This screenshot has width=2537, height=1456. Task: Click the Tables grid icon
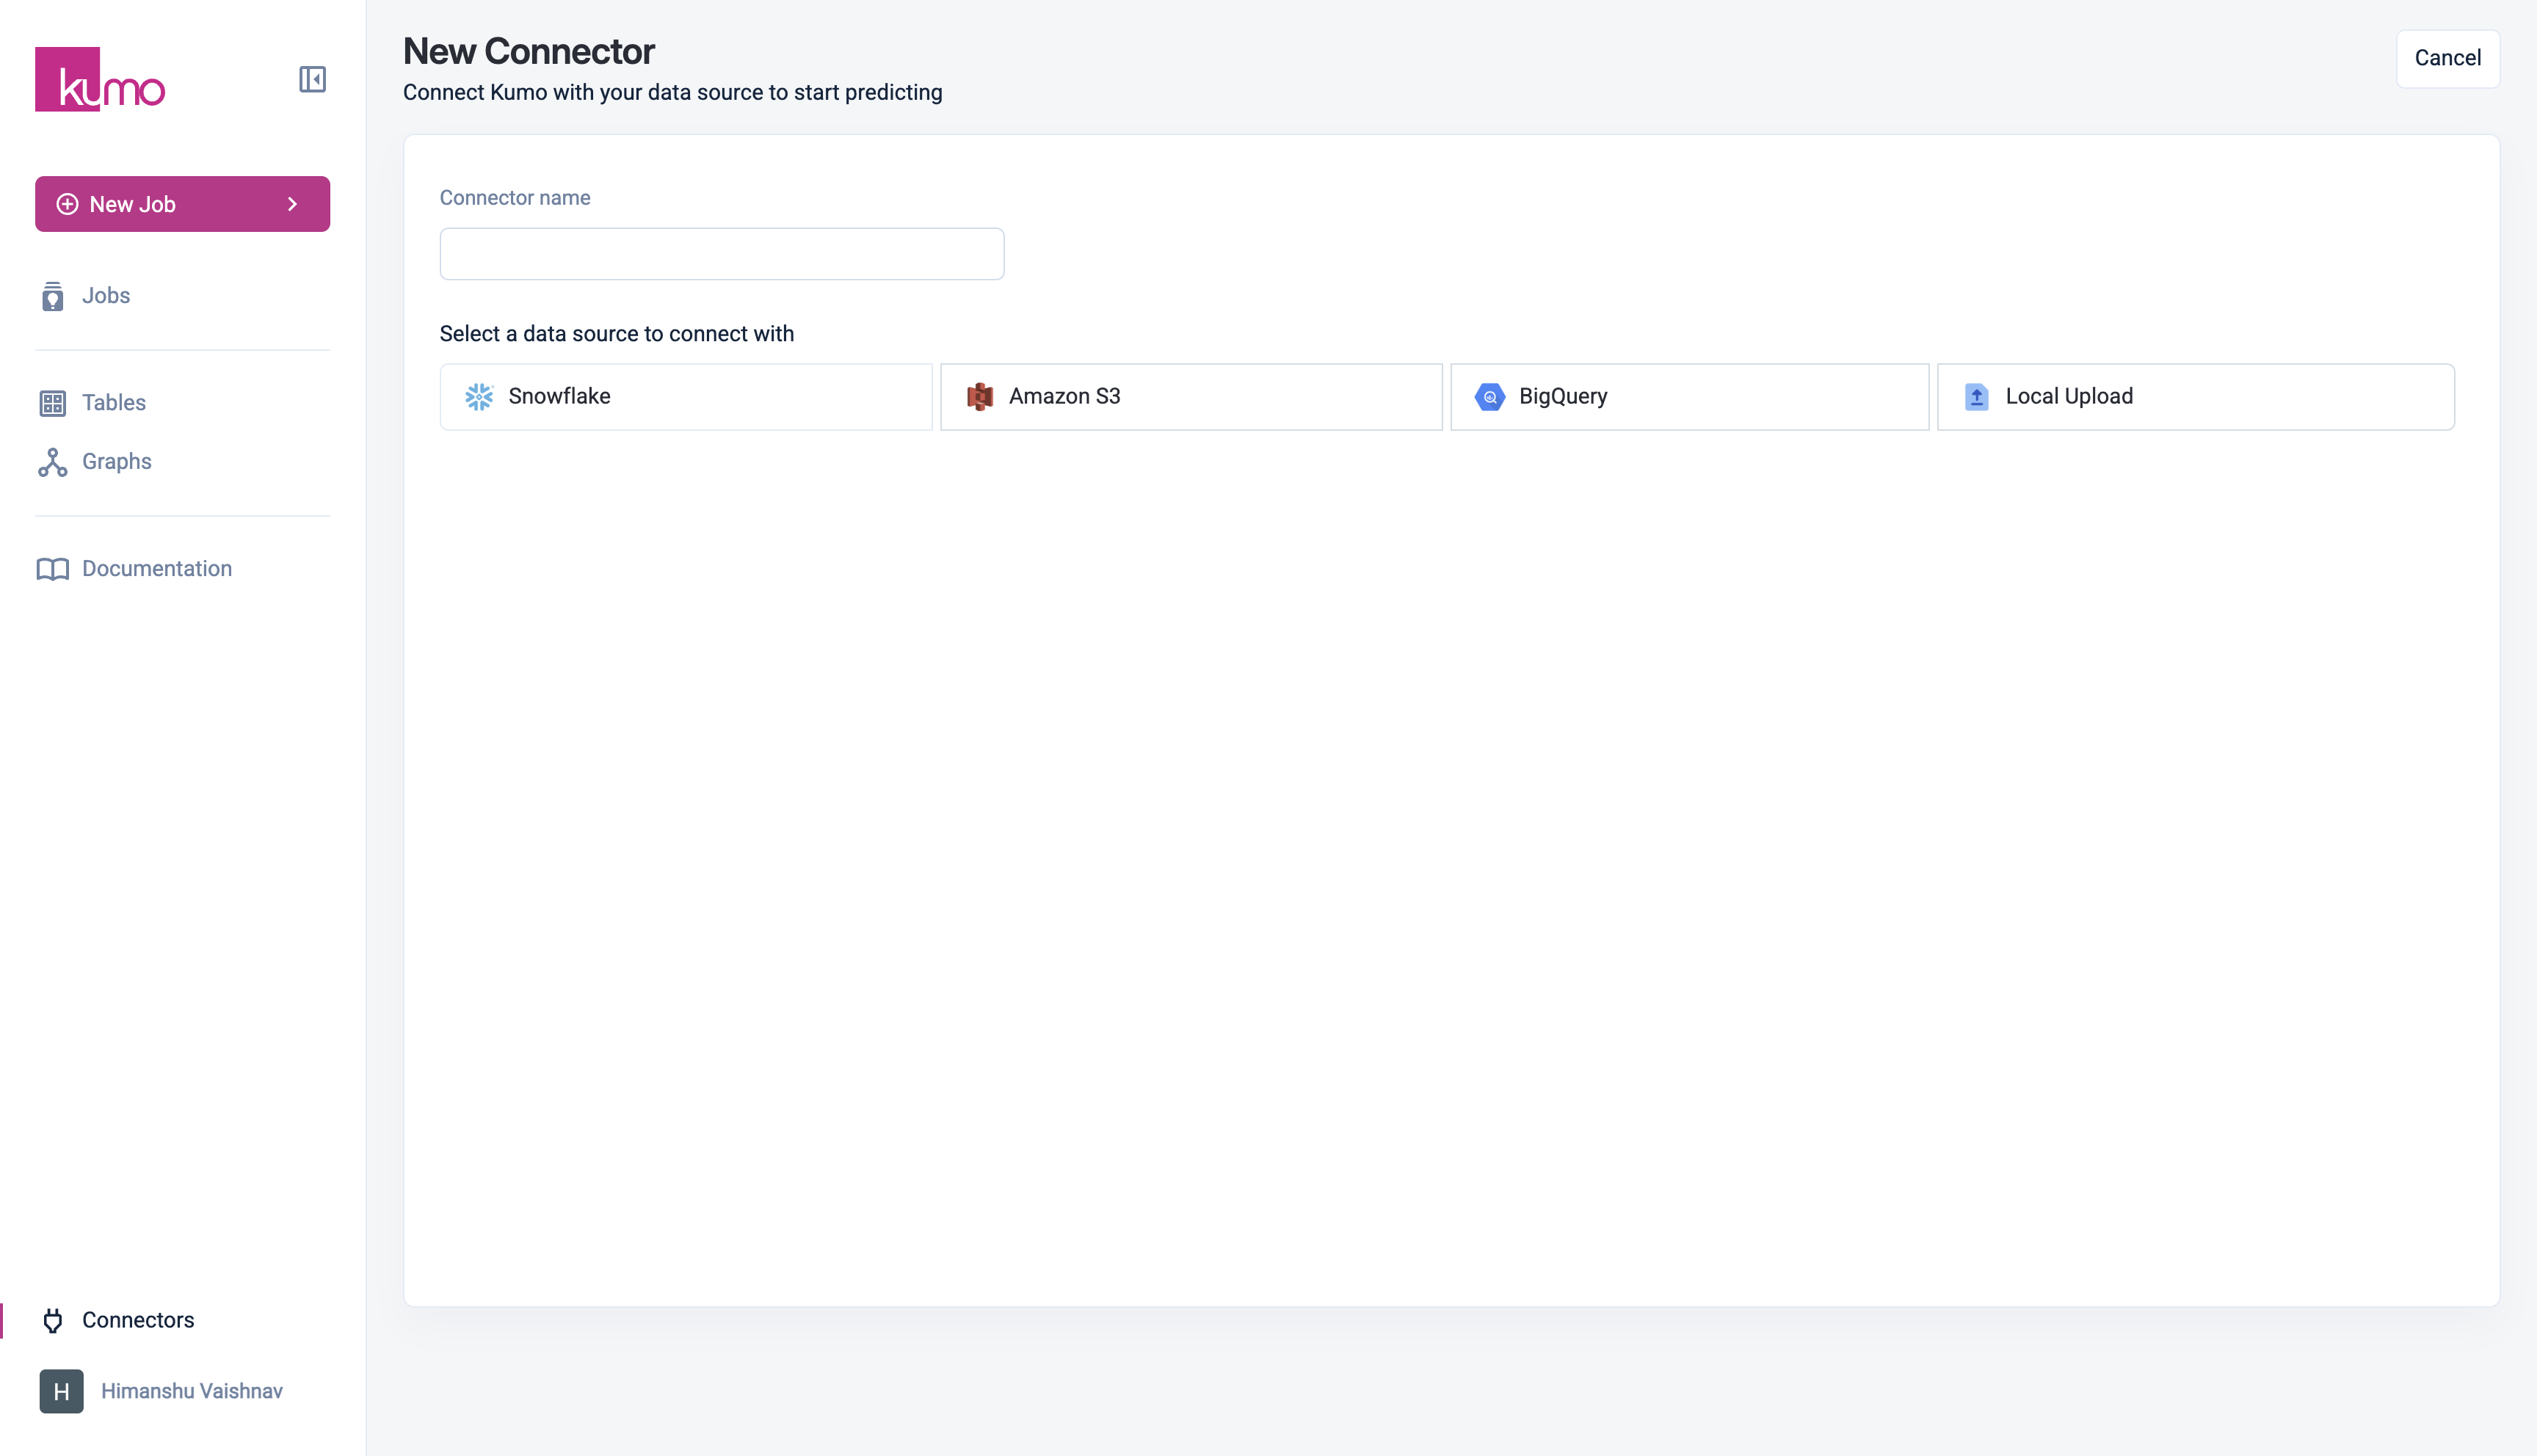(52, 403)
